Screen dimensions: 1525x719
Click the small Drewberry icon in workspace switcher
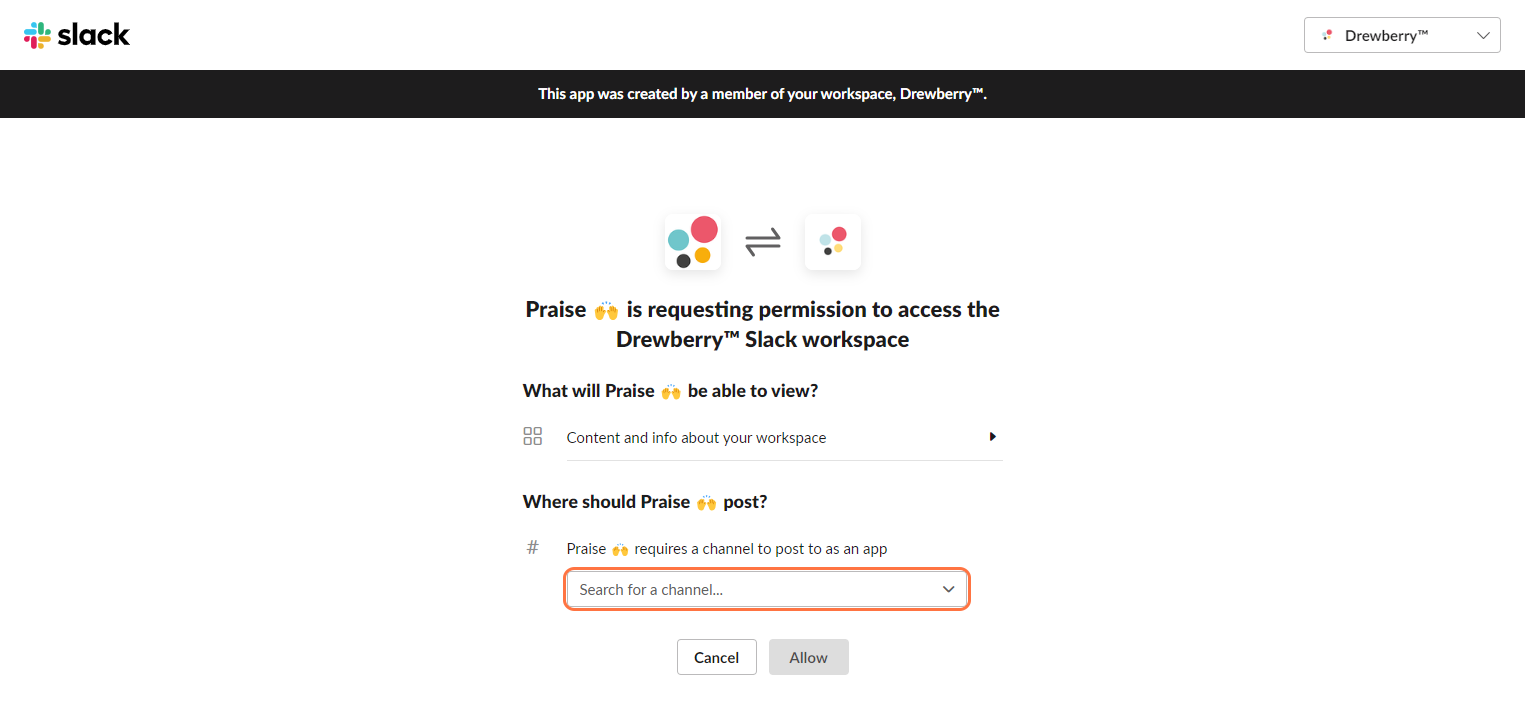(x=1328, y=35)
